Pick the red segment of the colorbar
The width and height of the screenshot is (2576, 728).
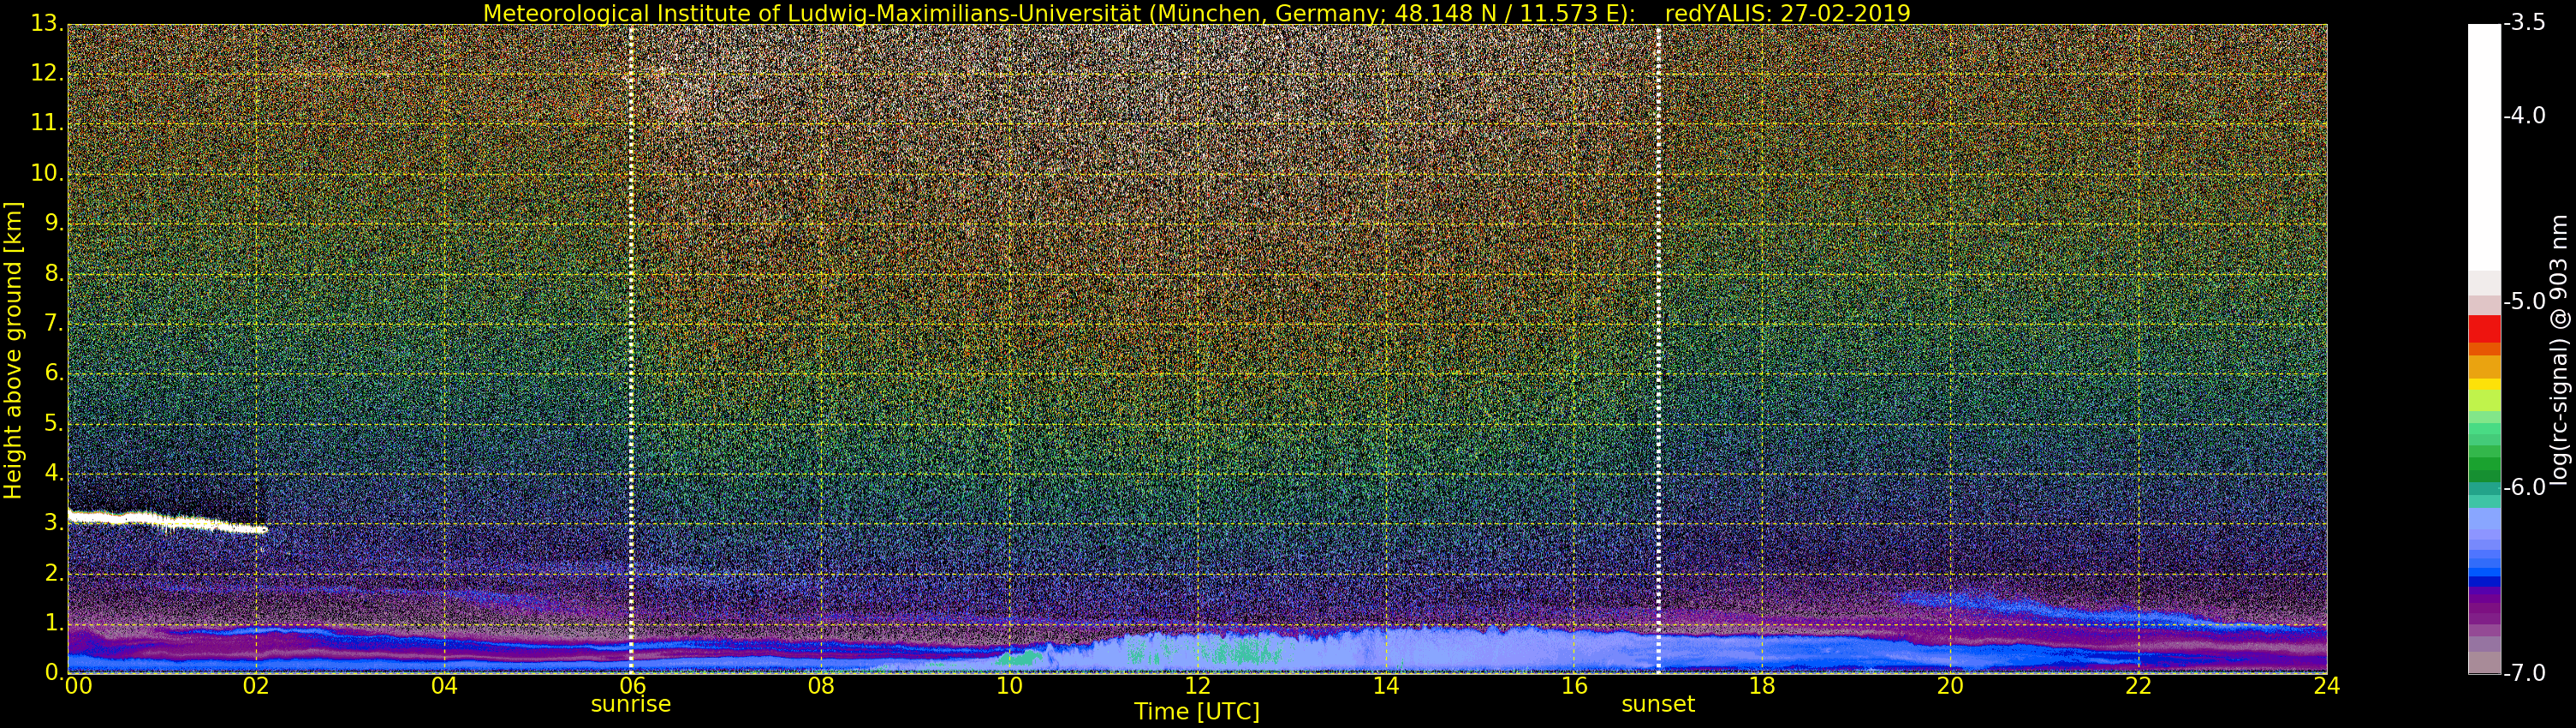tap(2484, 329)
